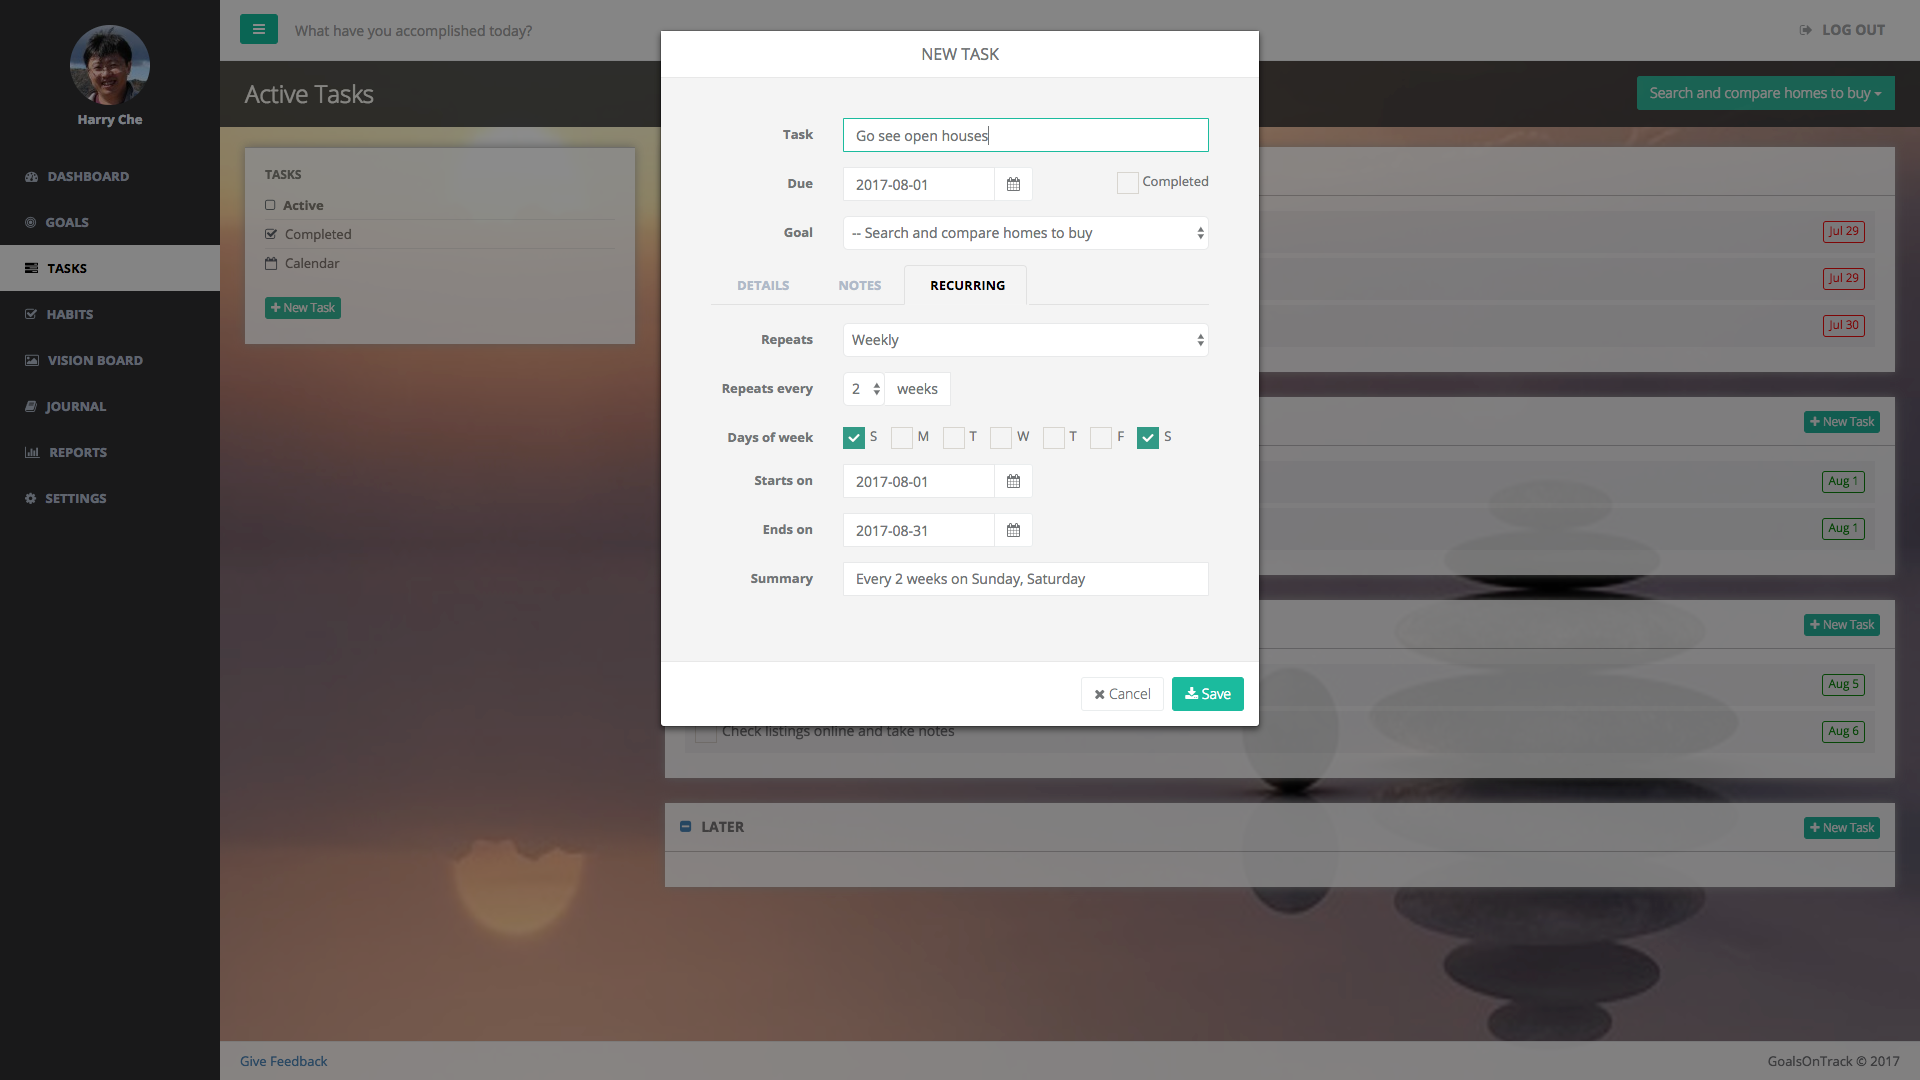Switch to the Details tab

(763, 285)
